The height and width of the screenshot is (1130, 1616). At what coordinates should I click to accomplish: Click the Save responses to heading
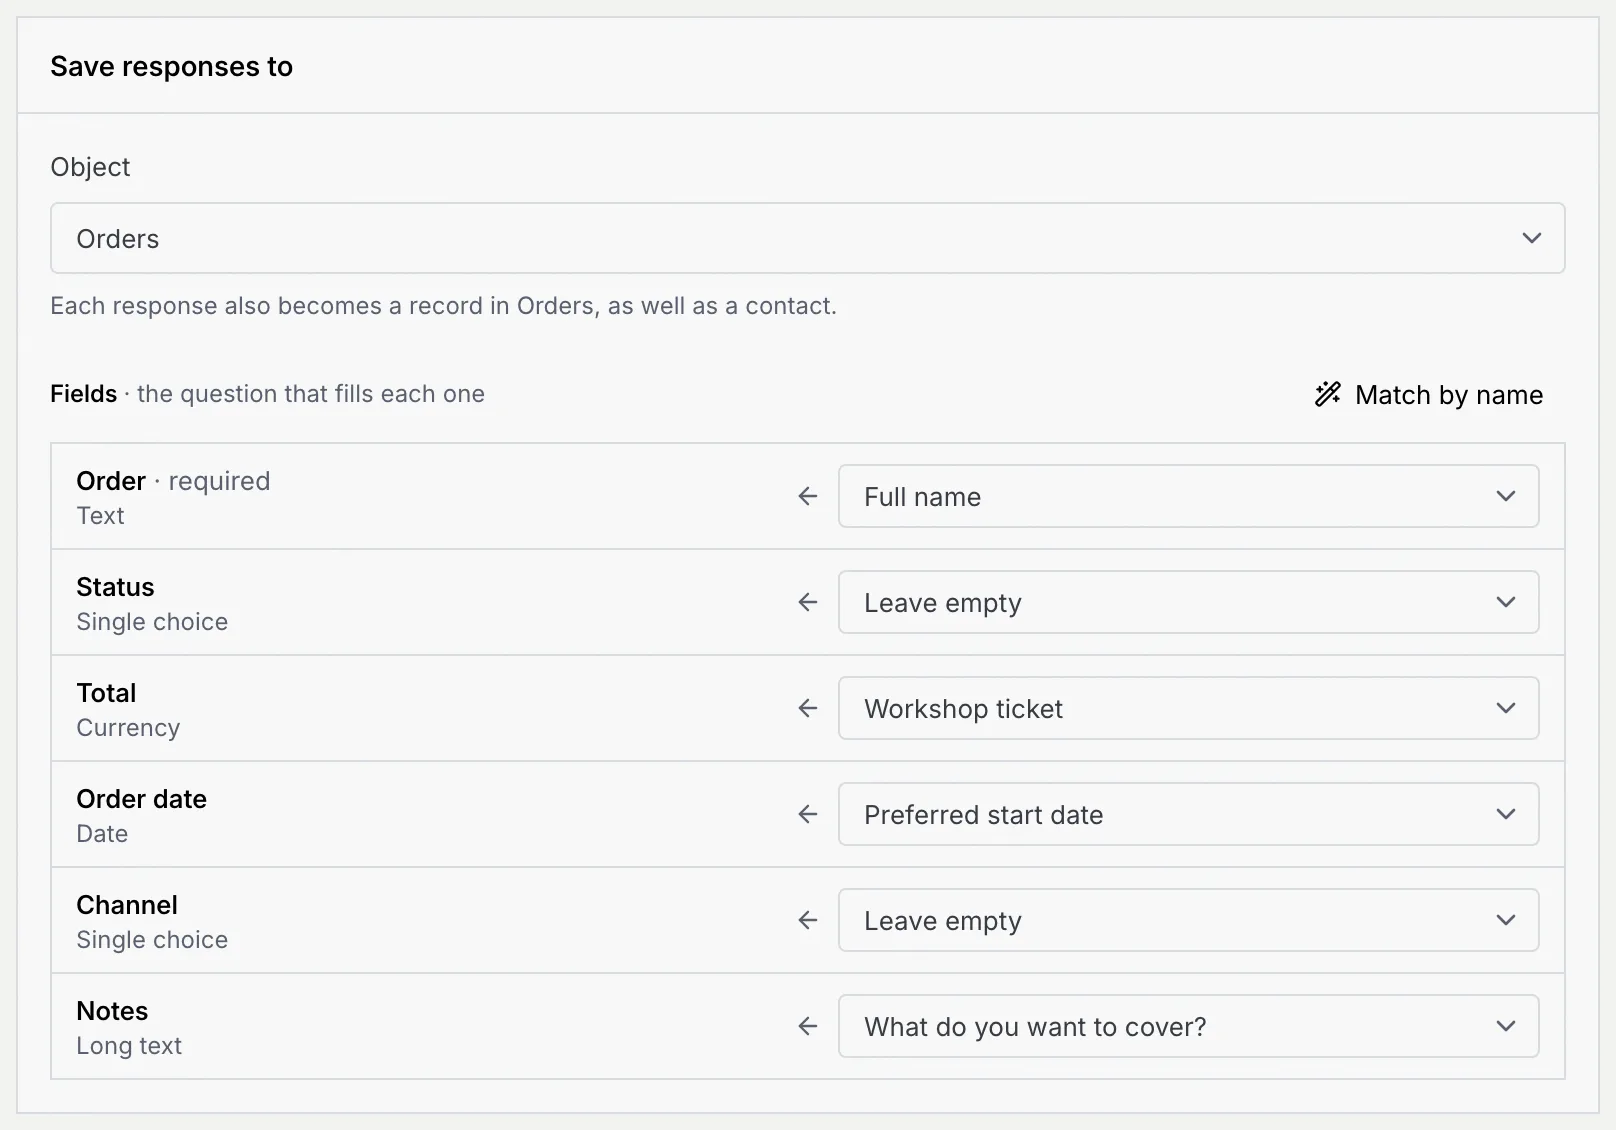(x=171, y=66)
